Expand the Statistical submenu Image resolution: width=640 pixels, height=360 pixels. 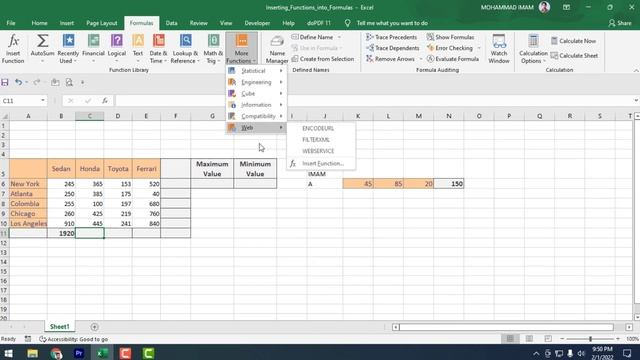(256, 71)
